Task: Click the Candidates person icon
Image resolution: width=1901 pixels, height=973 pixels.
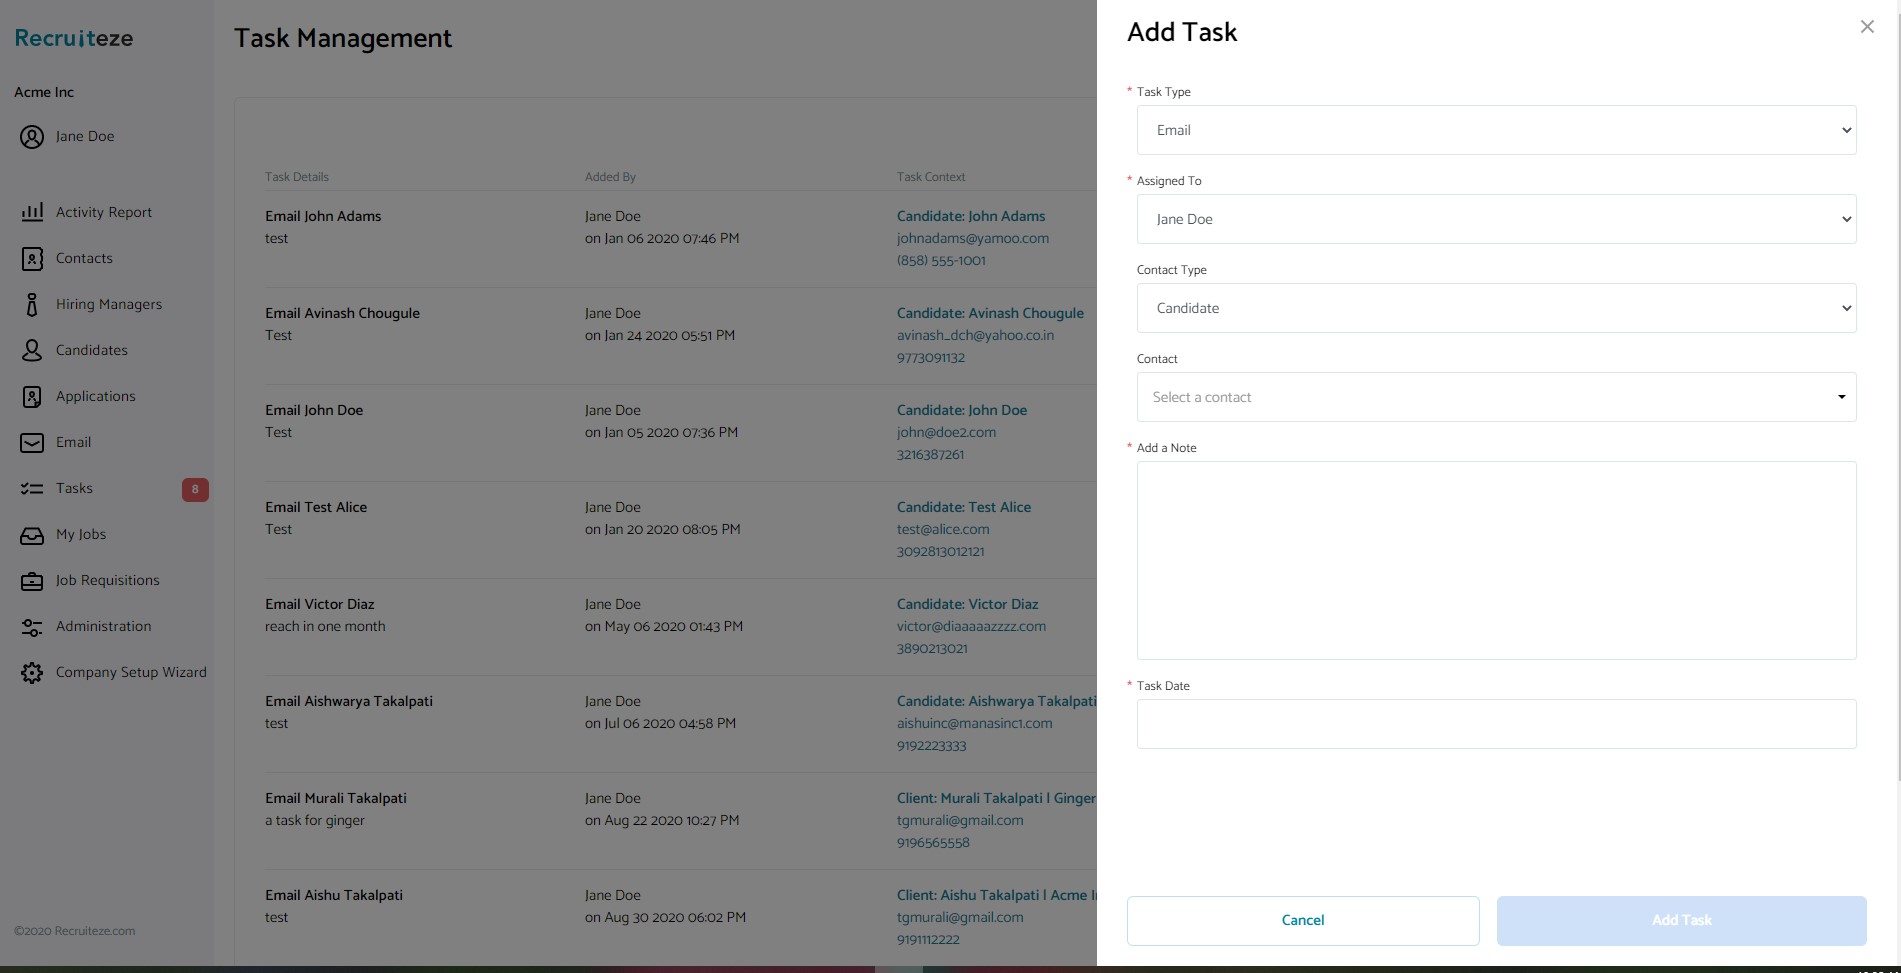Action: (32, 351)
